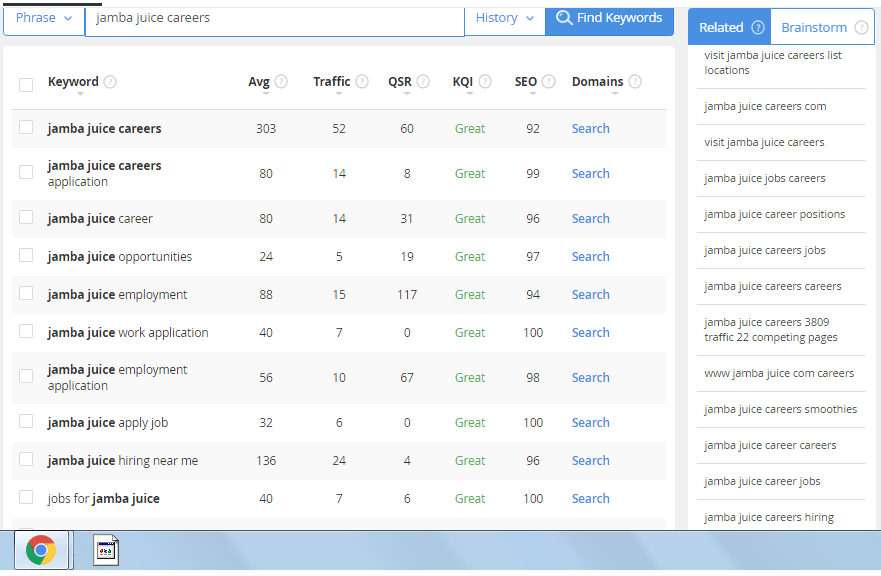Click related keyword 'www jamba juice com careers'

[779, 373]
